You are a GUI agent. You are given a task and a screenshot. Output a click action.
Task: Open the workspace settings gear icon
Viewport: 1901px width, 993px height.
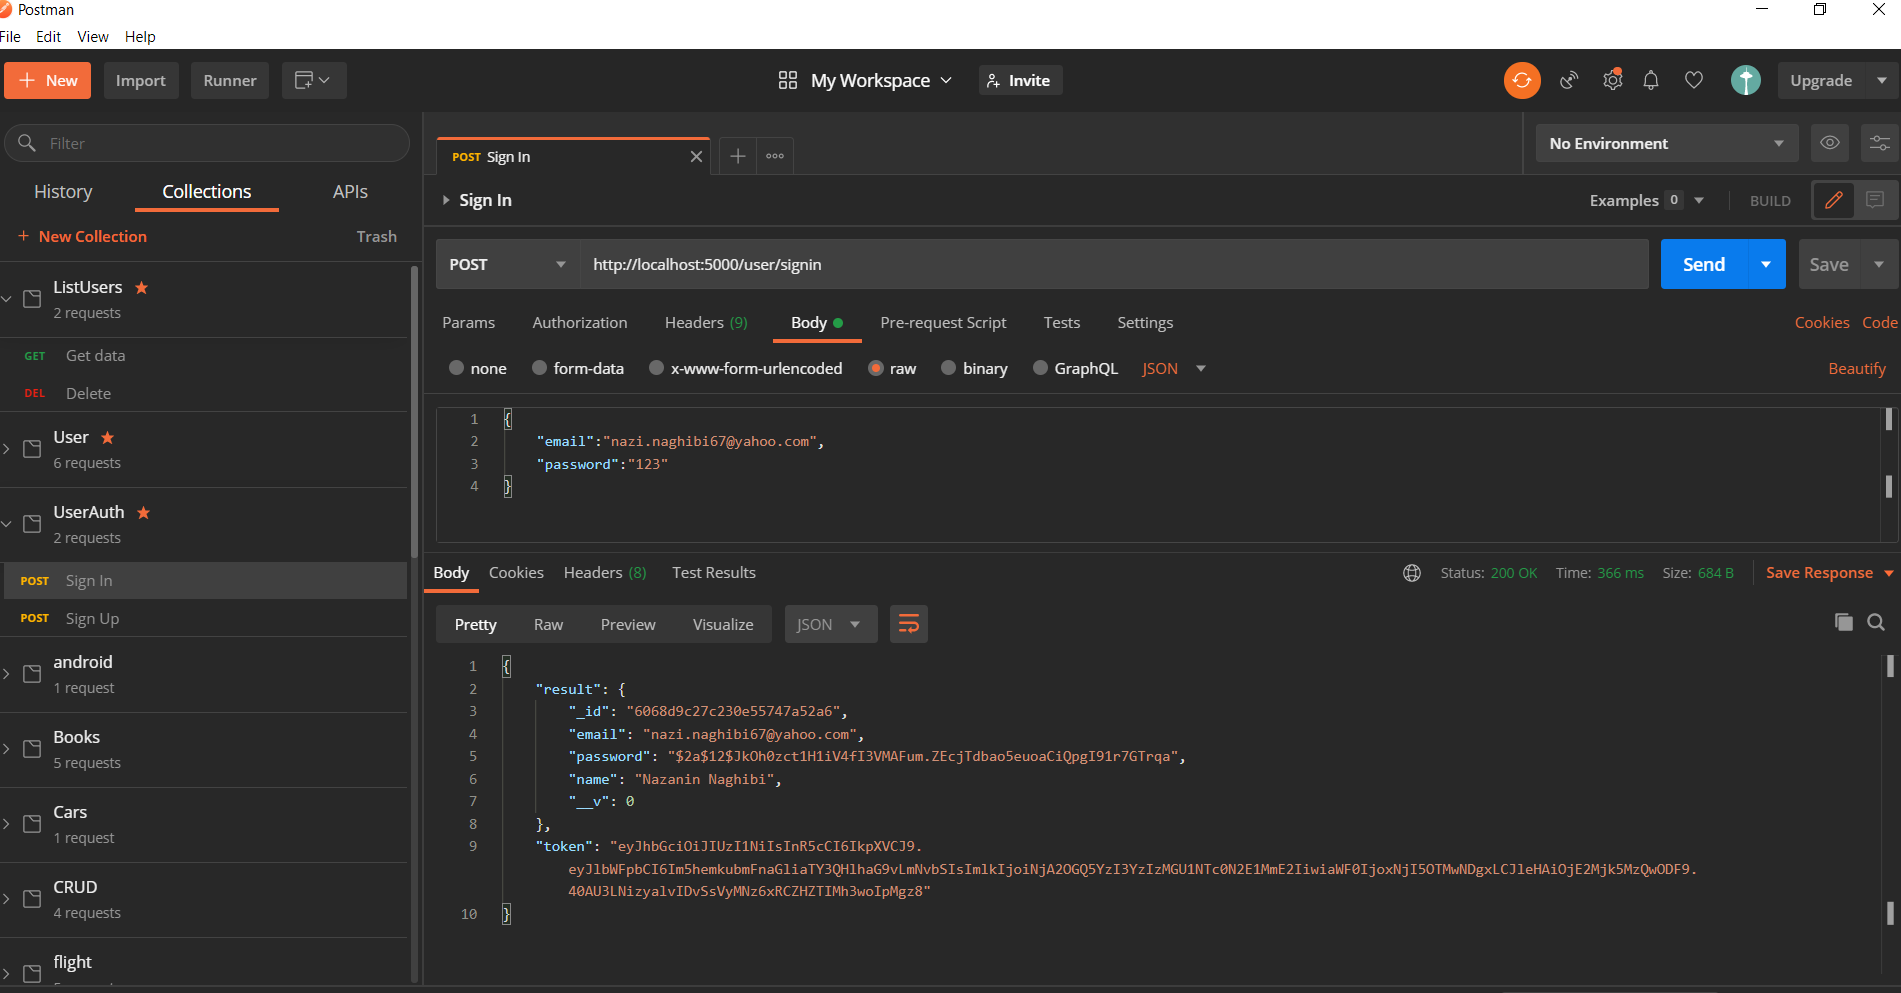pos(1612,80)
